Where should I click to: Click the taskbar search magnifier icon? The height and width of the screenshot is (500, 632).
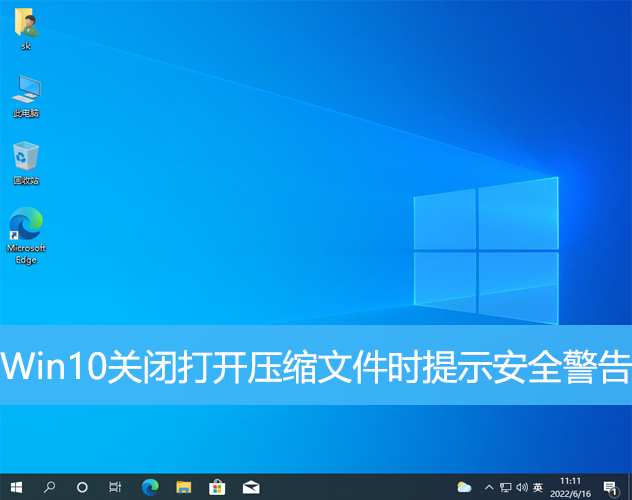[x=49, y=487]
